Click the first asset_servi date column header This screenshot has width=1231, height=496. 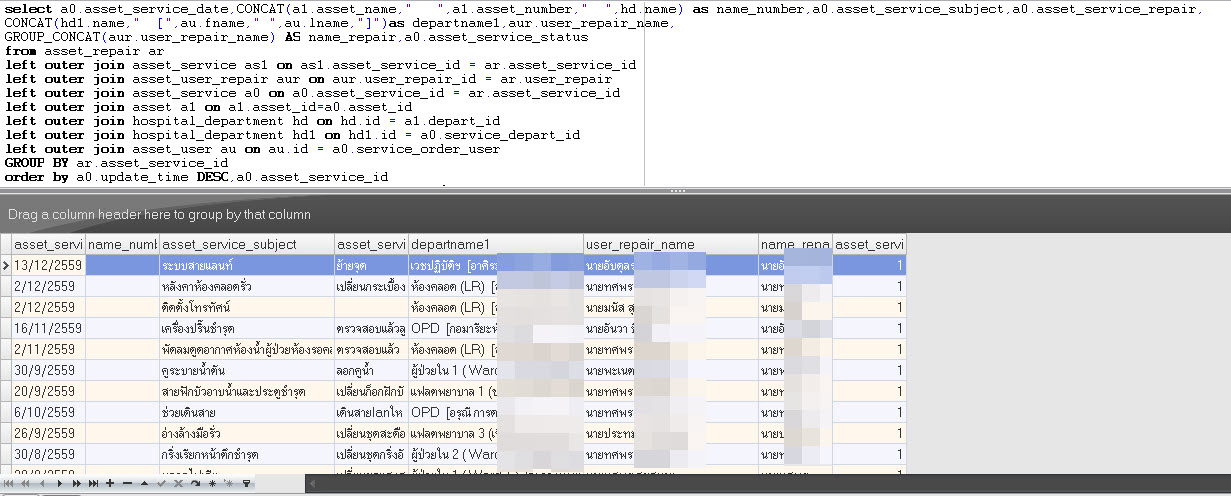point(48,244)
